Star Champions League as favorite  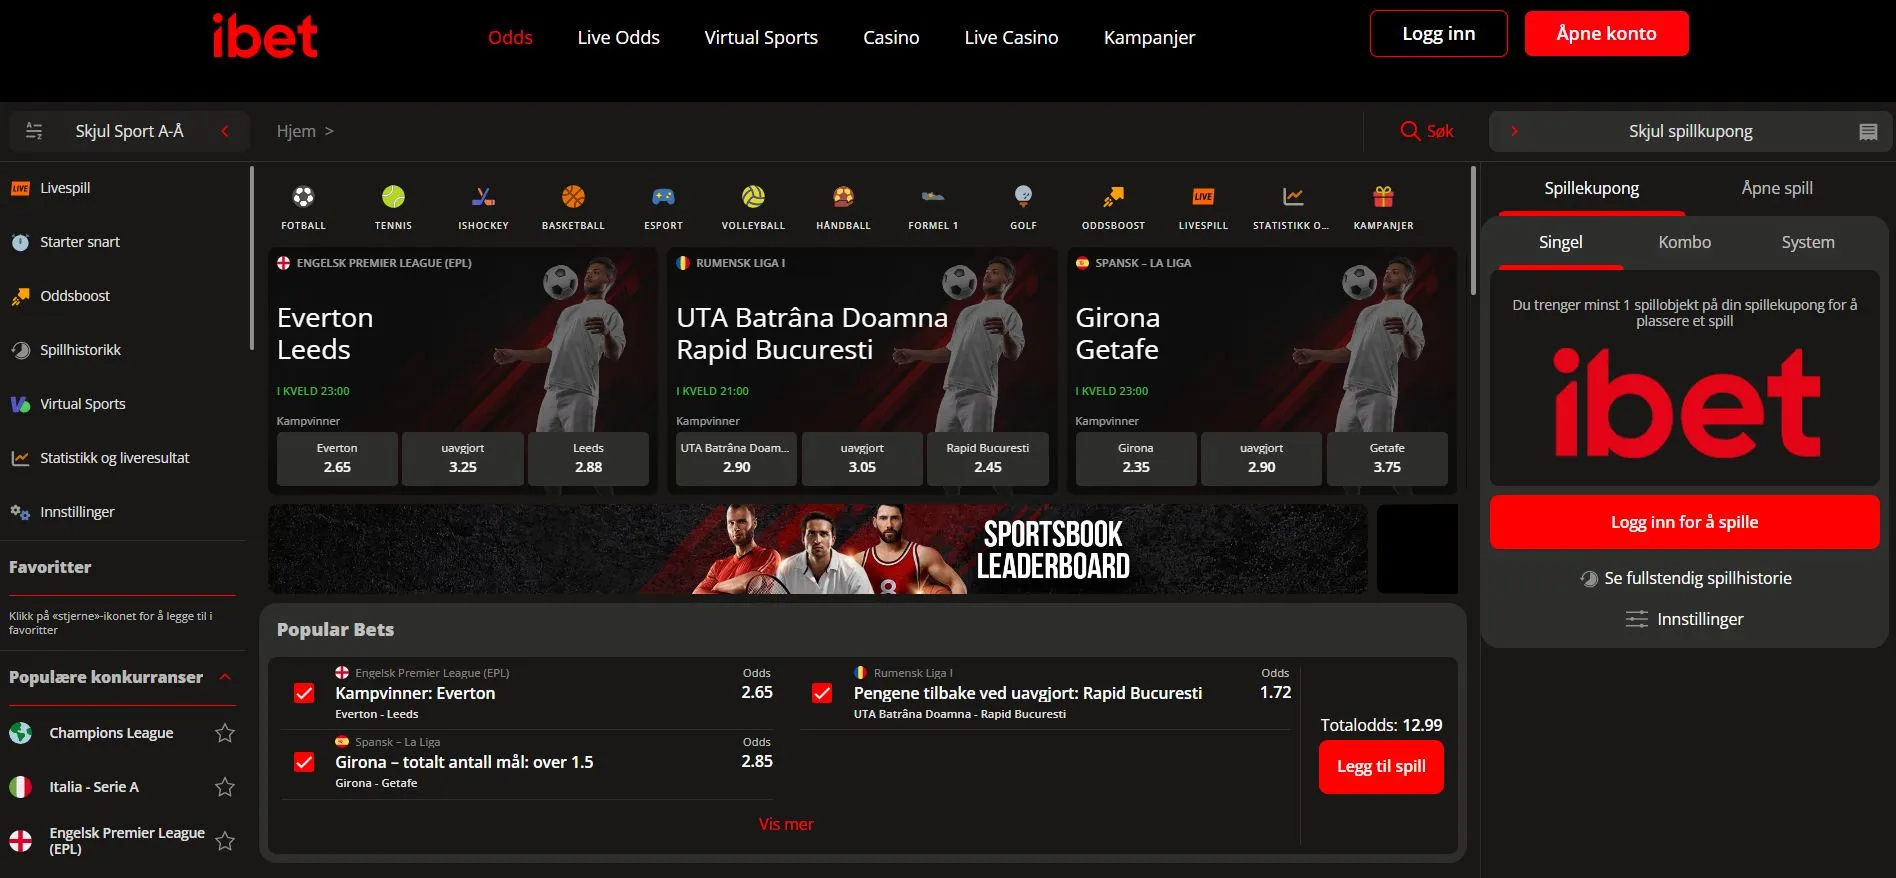point(225,733)
